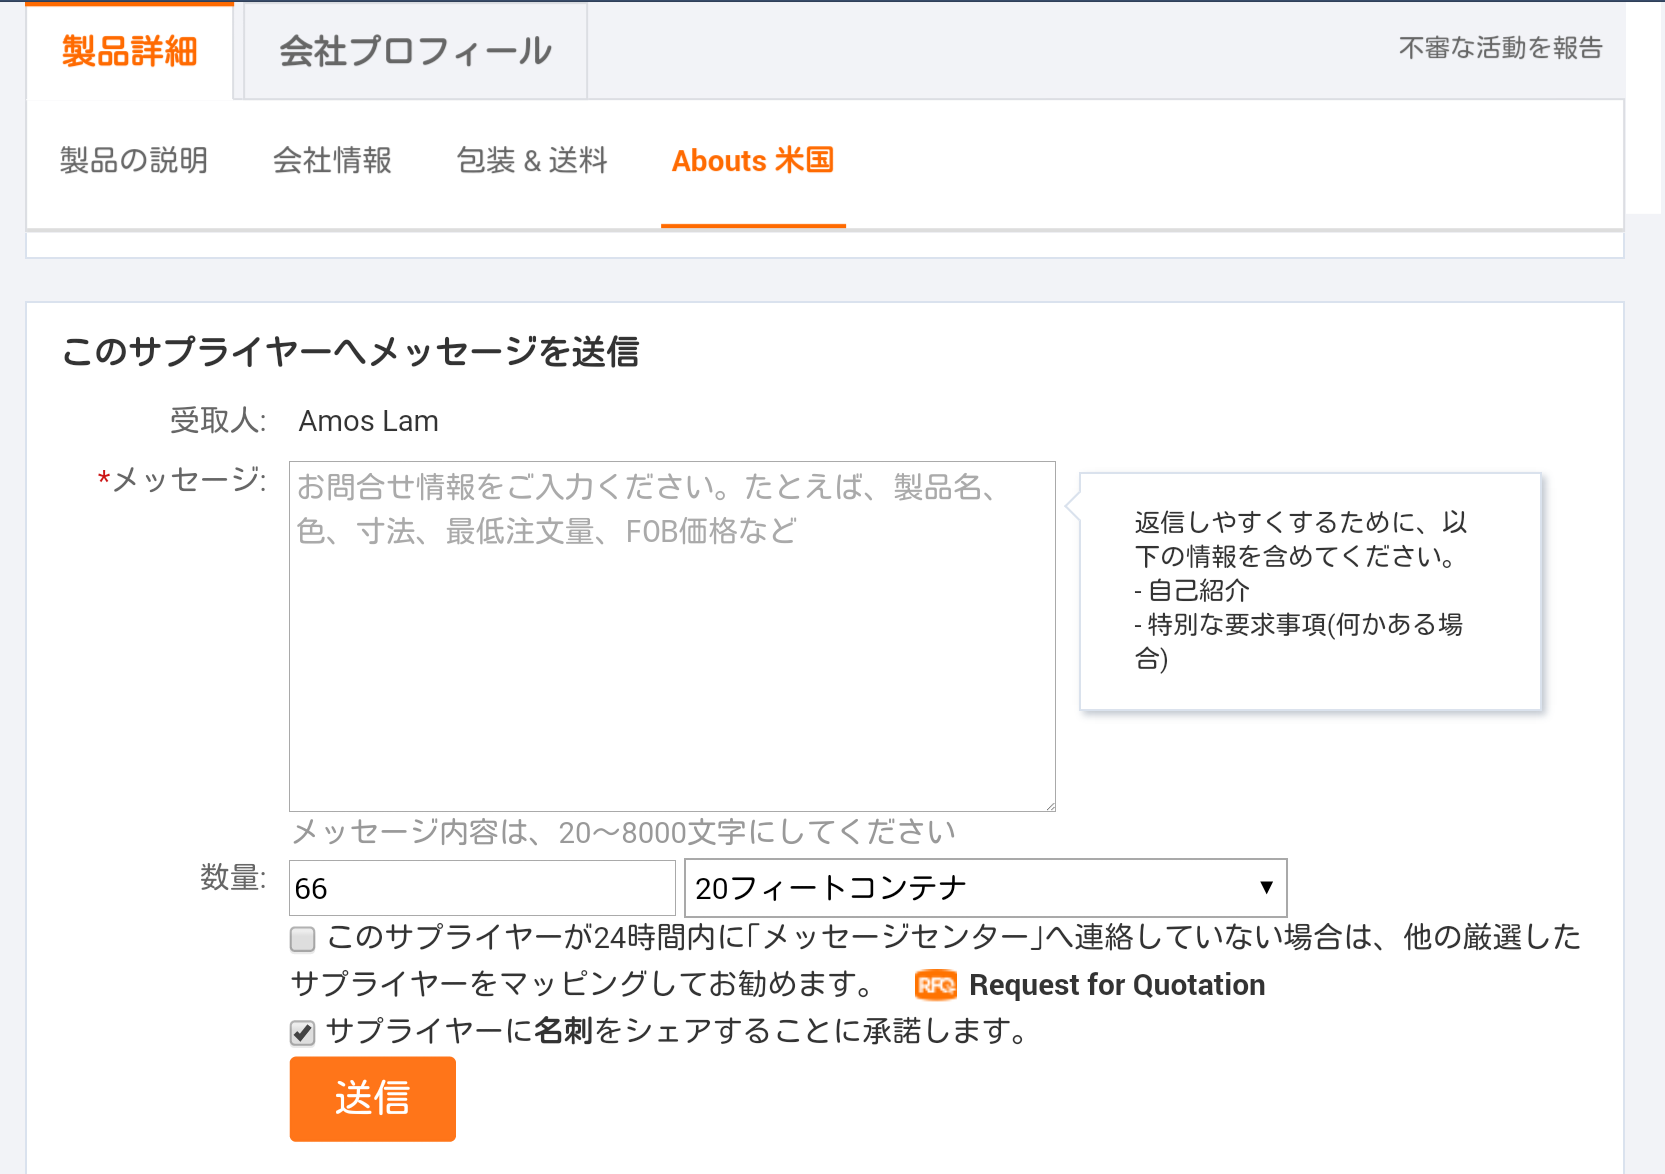Viewport: 1665px width, 1174px height.
Task: Report suspicious activity via 不審な活動を報告
Action: tap(1500, 48)
